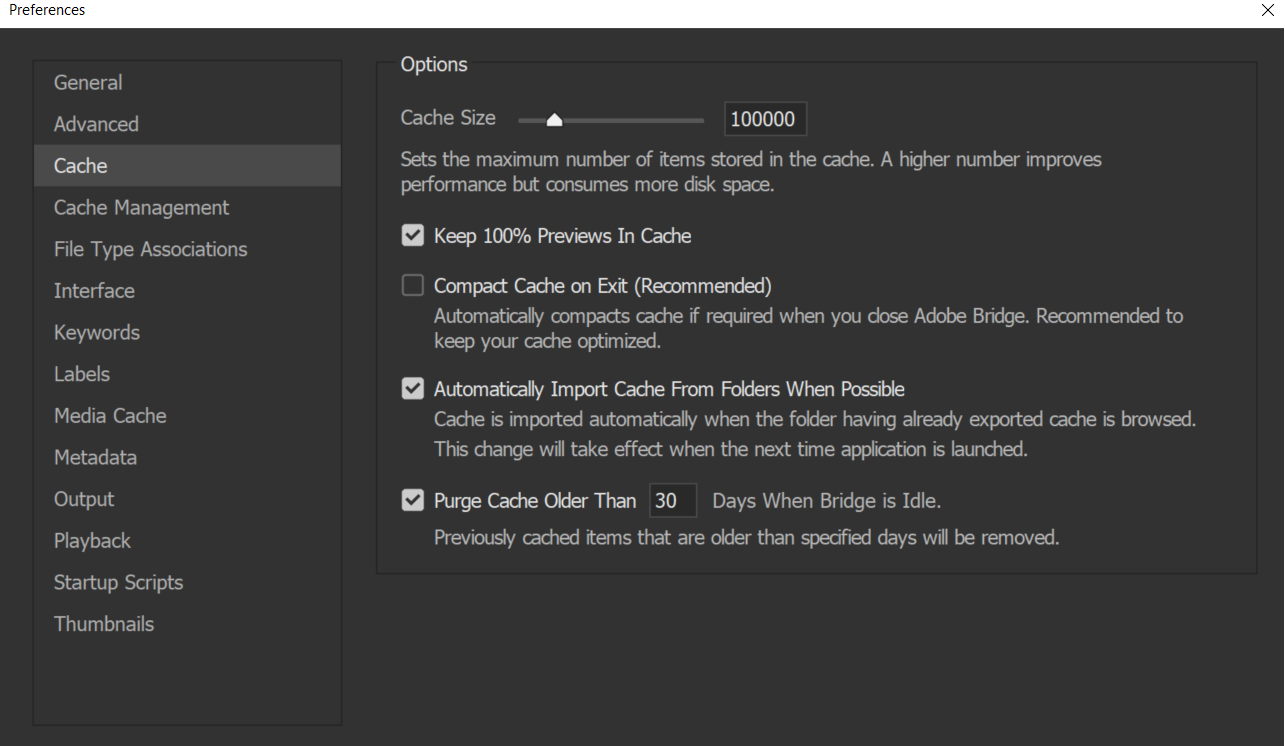Image resolution: width=1285 pixels, height=746 pixels.
Task: Select Advanced in the preferences list
Action: coord(96,124)
